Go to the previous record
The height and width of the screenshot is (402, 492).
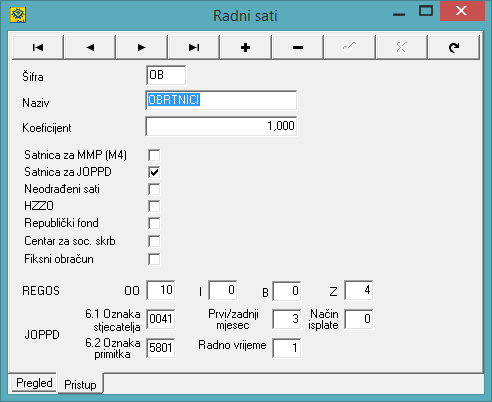point(90,47)
